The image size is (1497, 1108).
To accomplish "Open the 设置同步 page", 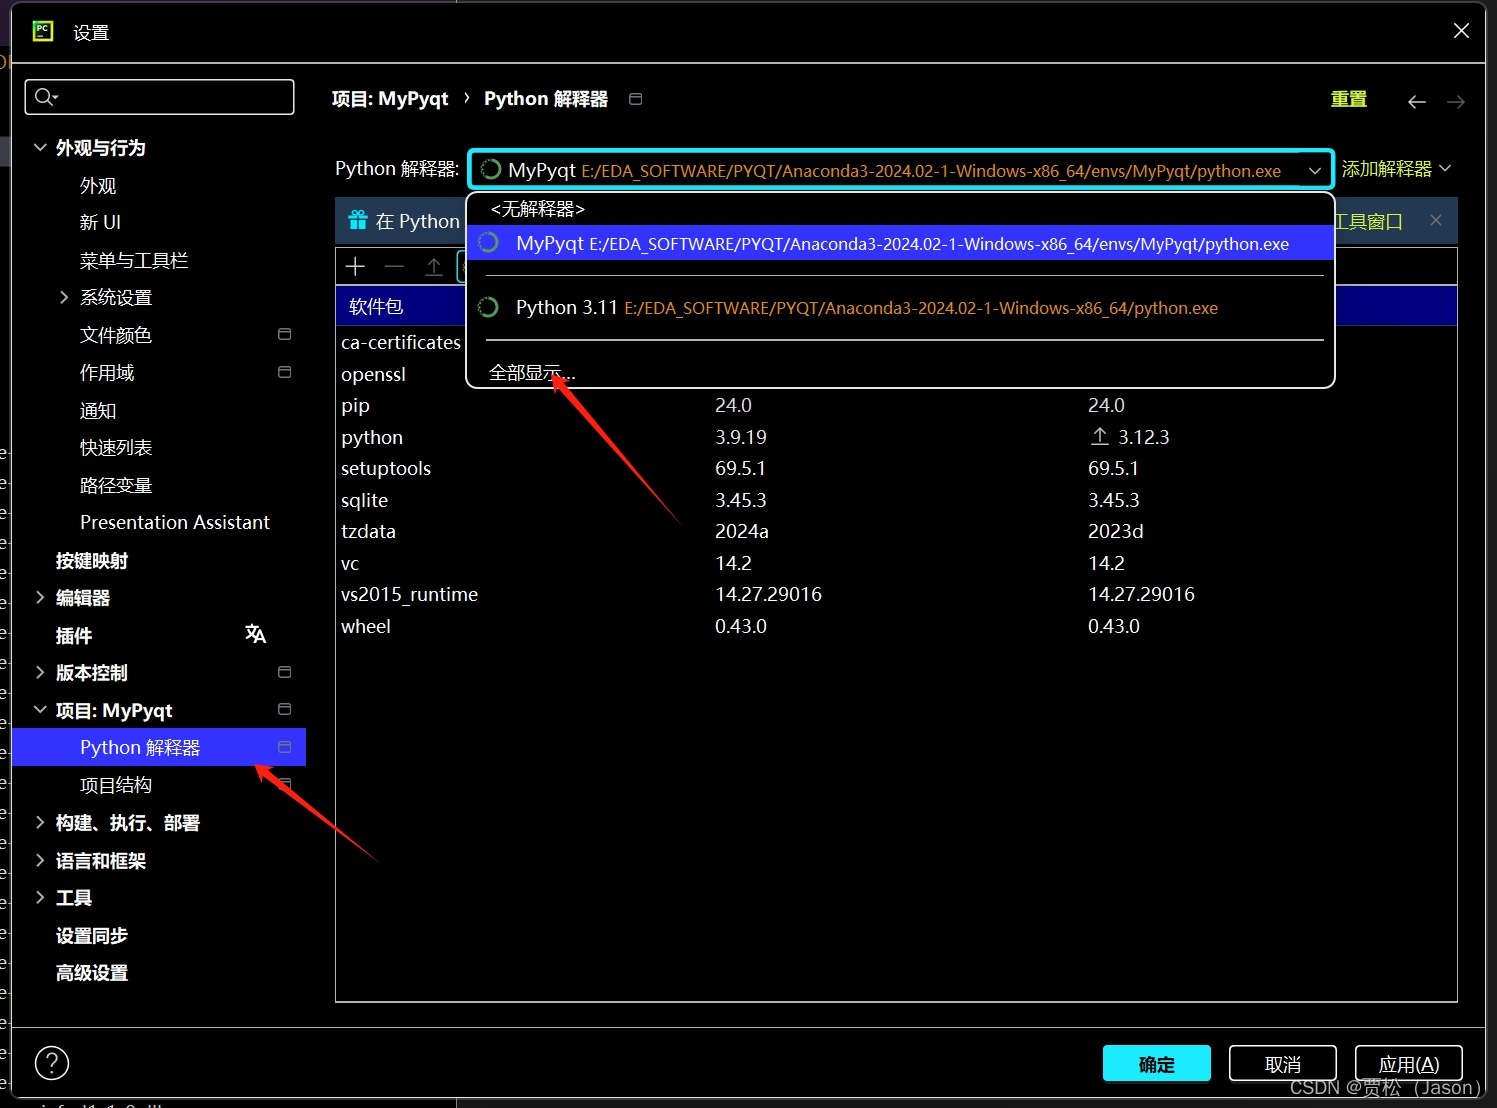I will tap(92, 935).
